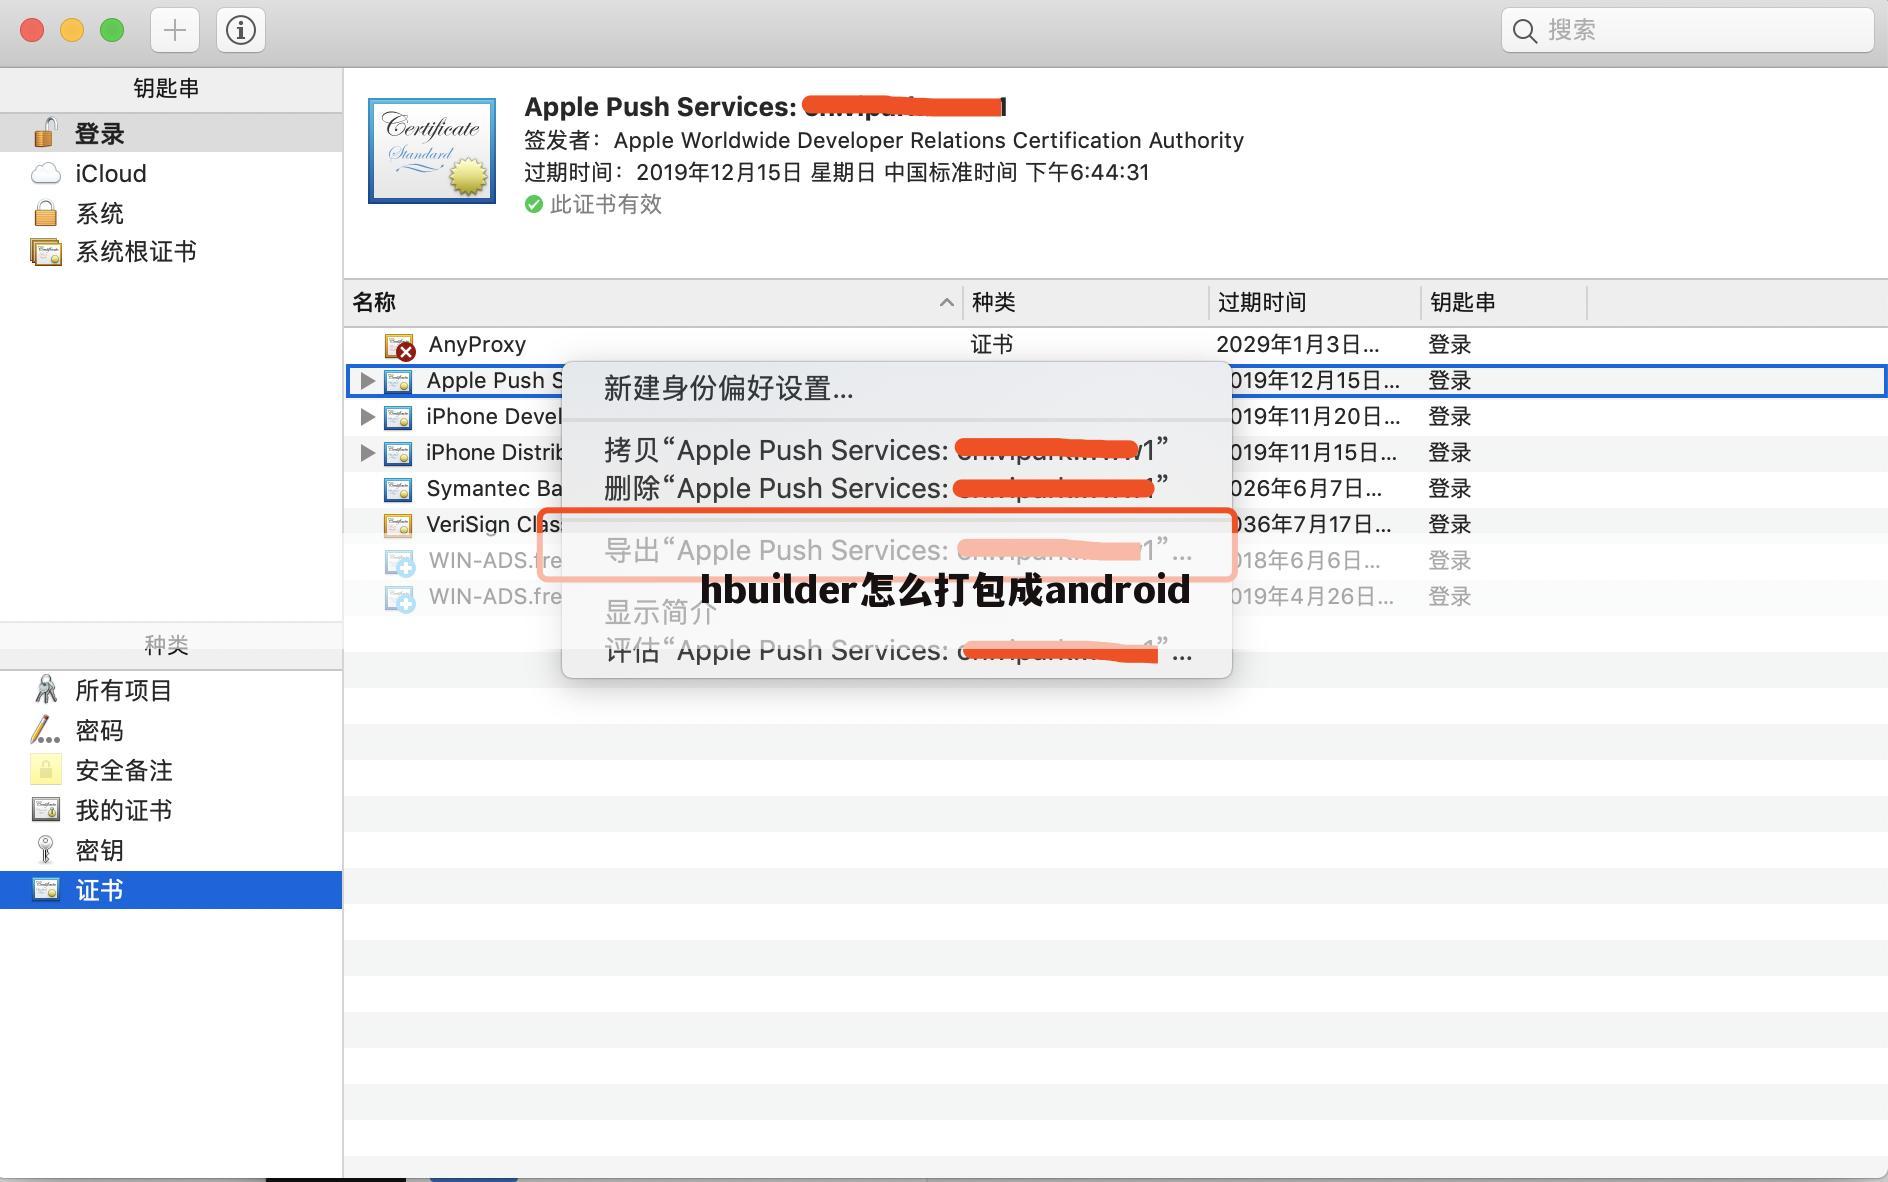The image size is (1888, 1182).
Task: Show the 密钥 category
Action: (x=171, y=850)
